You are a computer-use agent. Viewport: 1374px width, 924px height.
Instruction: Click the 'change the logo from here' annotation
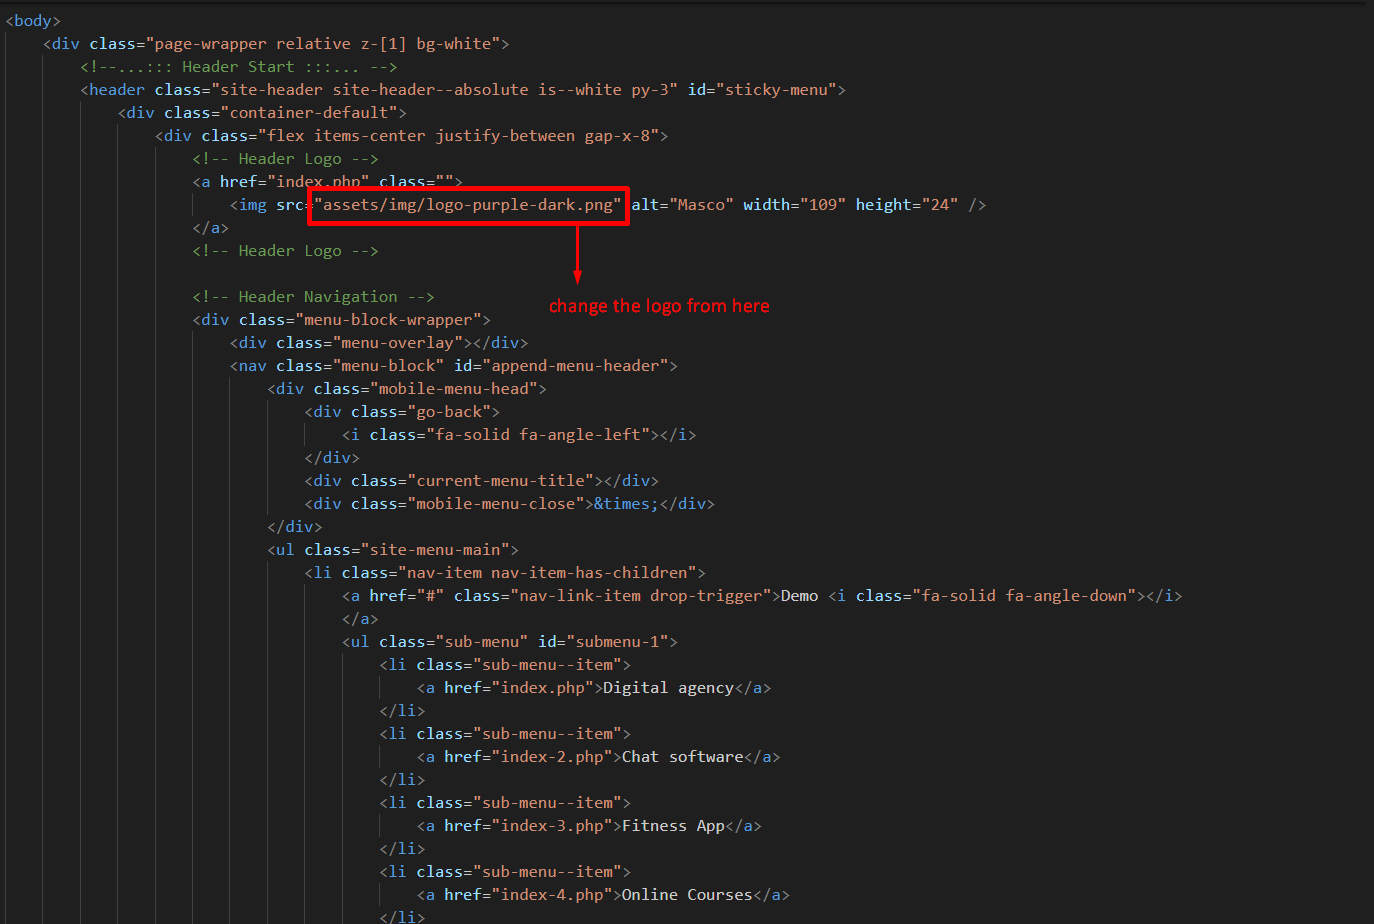tap(658, 305)
